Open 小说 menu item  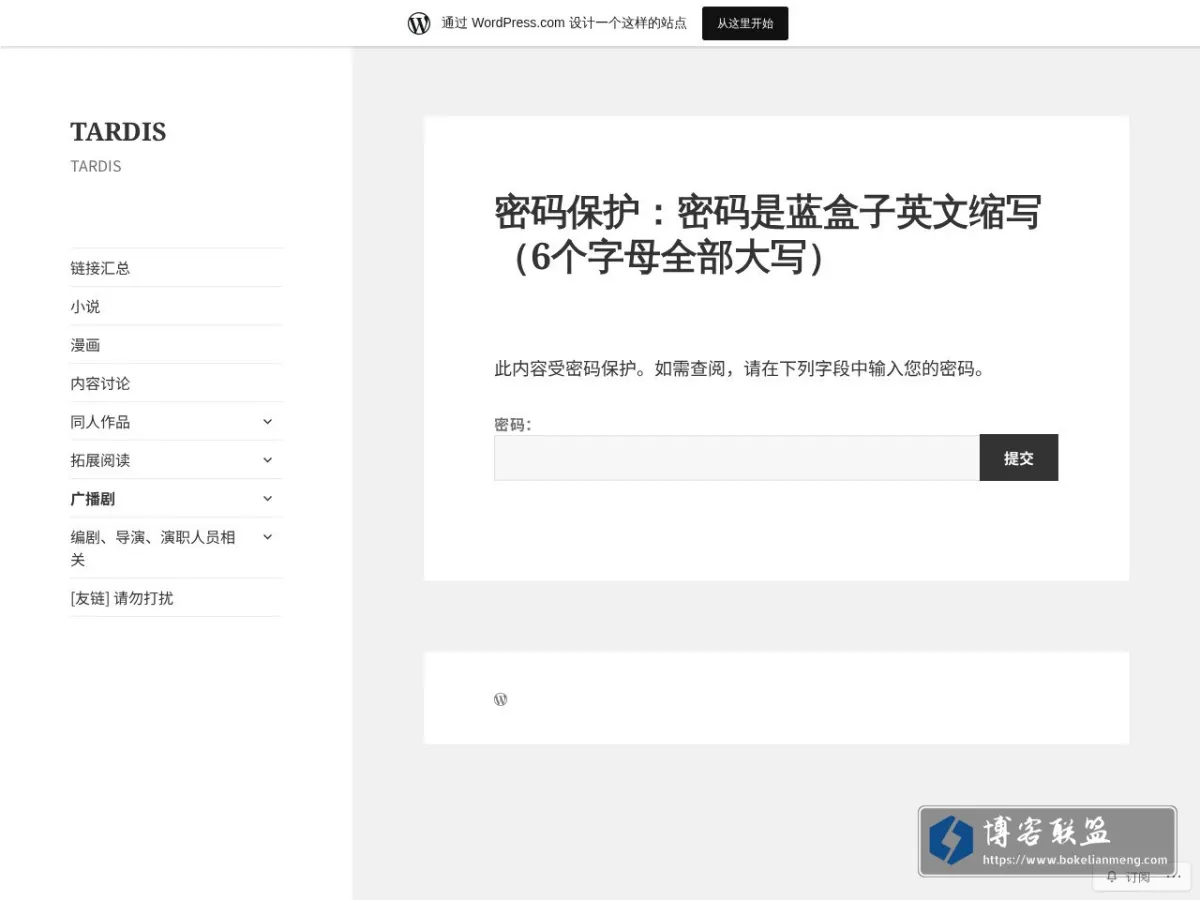(85, 306)
